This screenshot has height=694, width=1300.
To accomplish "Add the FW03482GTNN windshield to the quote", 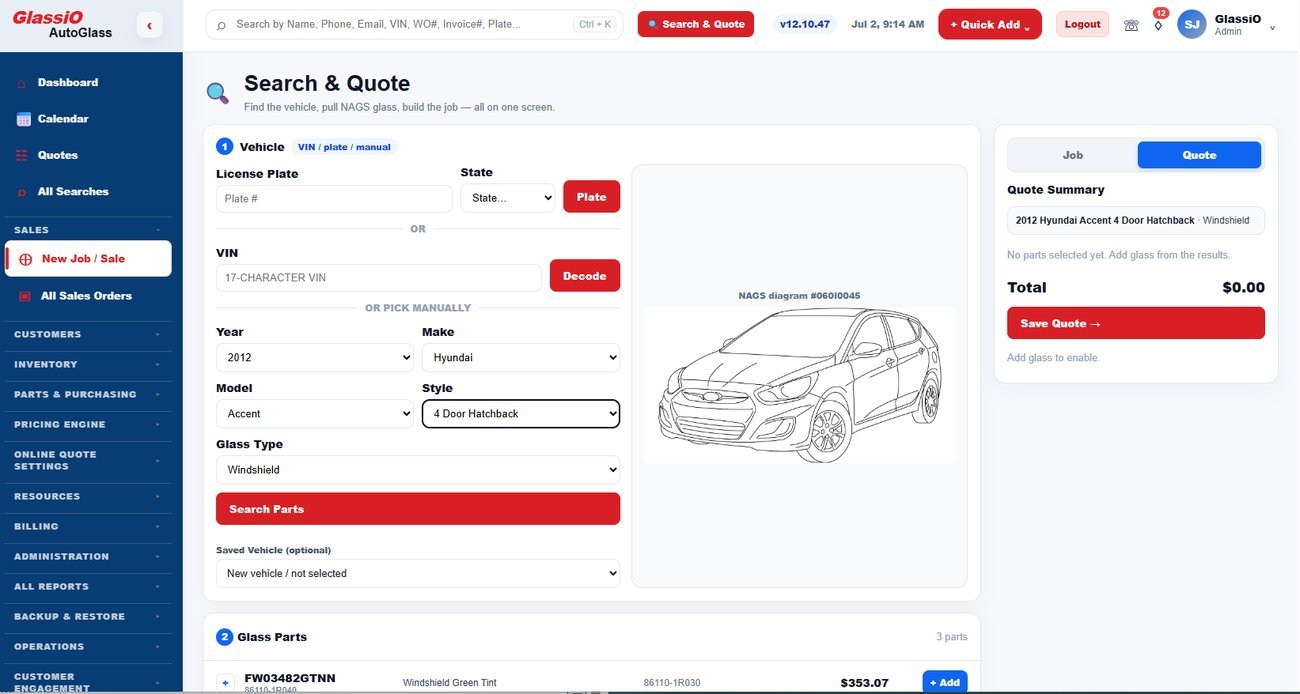I will pyautogui.click(x=945, y=682).
